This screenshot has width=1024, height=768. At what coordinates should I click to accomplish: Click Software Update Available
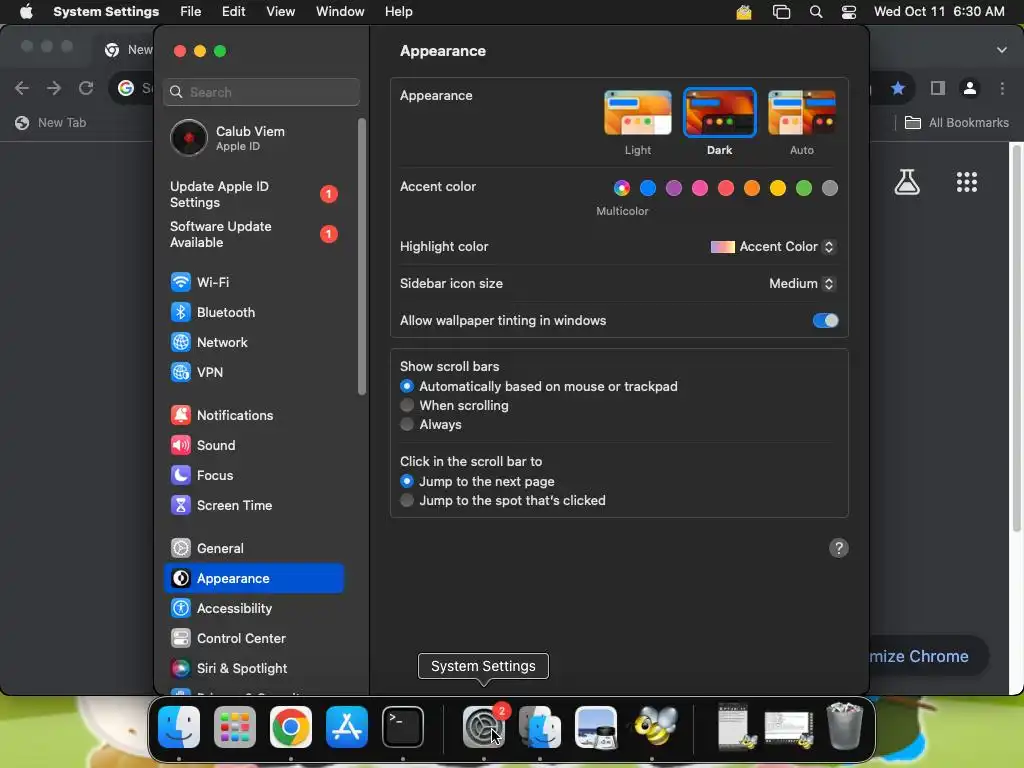[x=253, y=234]
